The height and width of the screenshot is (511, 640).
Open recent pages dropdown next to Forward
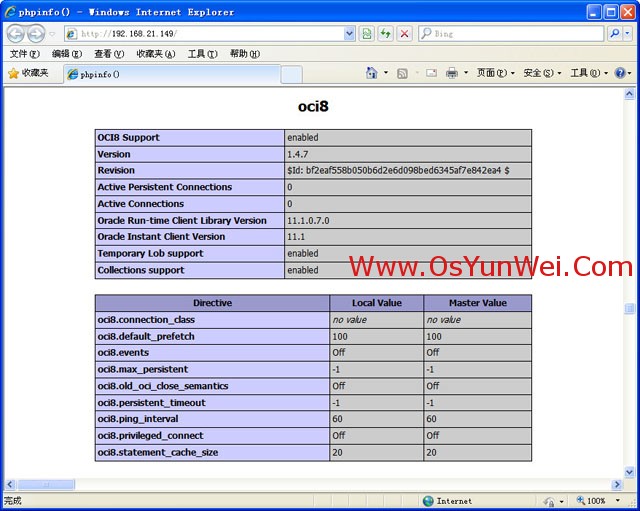52,34
